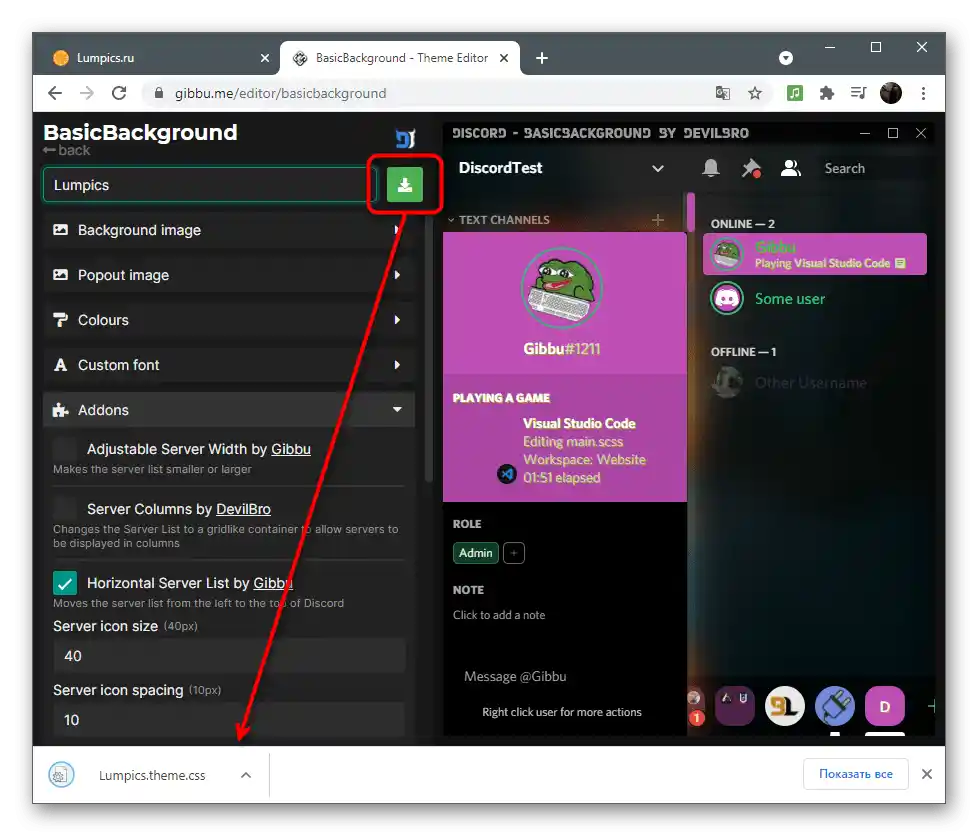Image resolution: width=978 pixels, height=836 pixels.
Task: Toggle the member list icon
Action: [x=790, y=168]
